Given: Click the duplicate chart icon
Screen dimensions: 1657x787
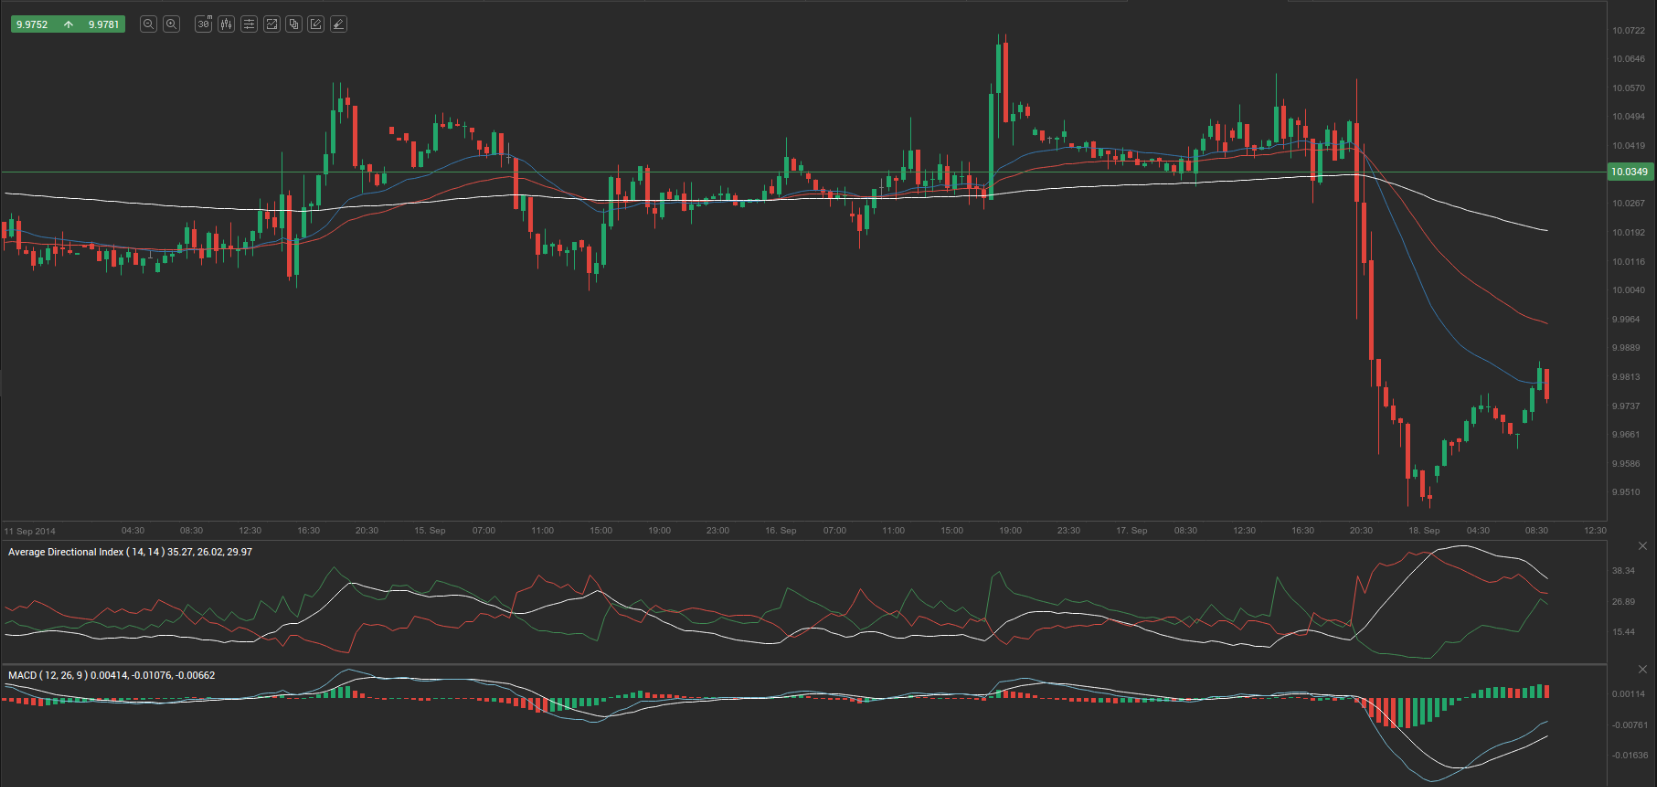Looking at the screenshot, I should coord(294,24).
